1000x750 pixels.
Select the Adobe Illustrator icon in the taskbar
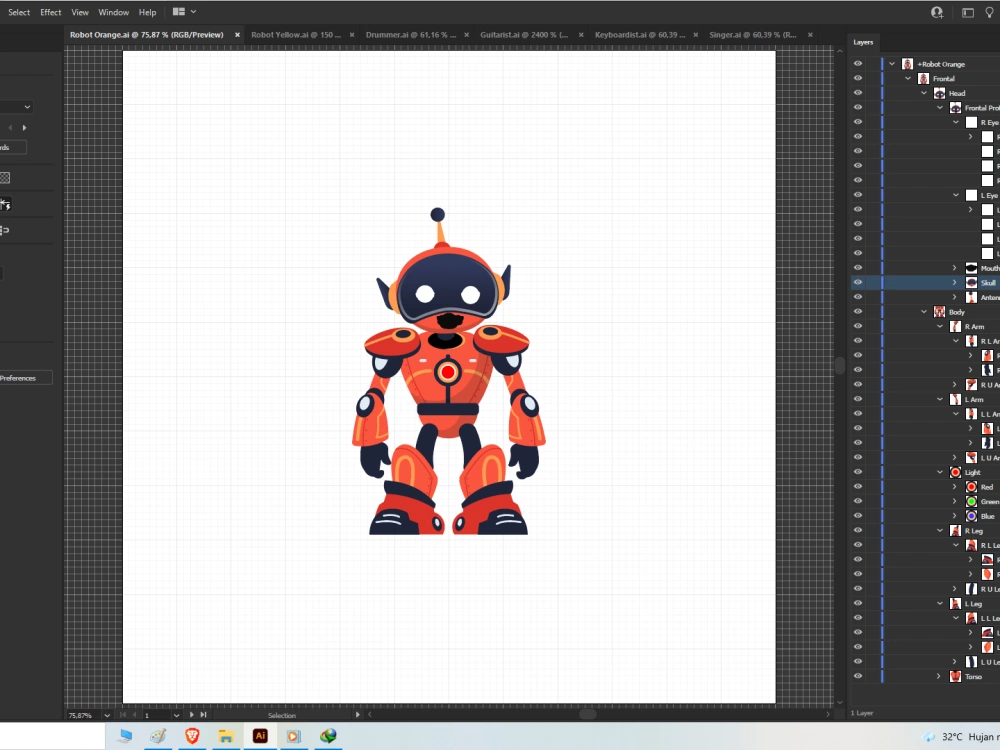[259, 735]
